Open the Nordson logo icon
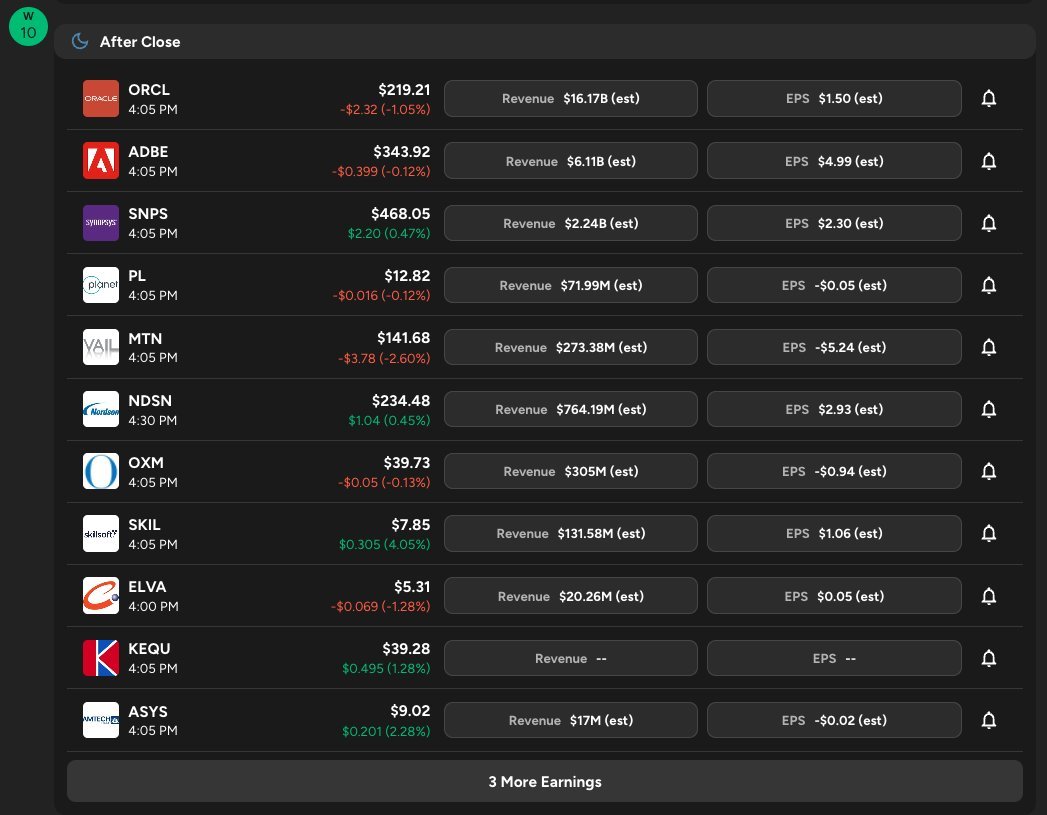Image resolution: width=1047 pixels, height=815 pixels. click(101, 409)
